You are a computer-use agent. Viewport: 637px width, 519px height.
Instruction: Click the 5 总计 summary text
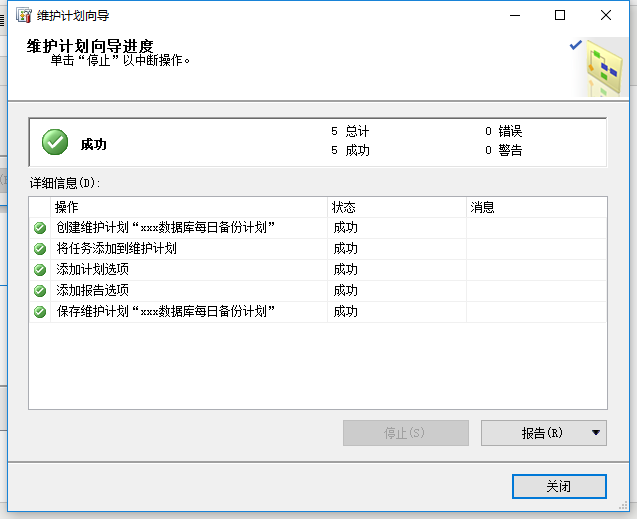point(350,131)
